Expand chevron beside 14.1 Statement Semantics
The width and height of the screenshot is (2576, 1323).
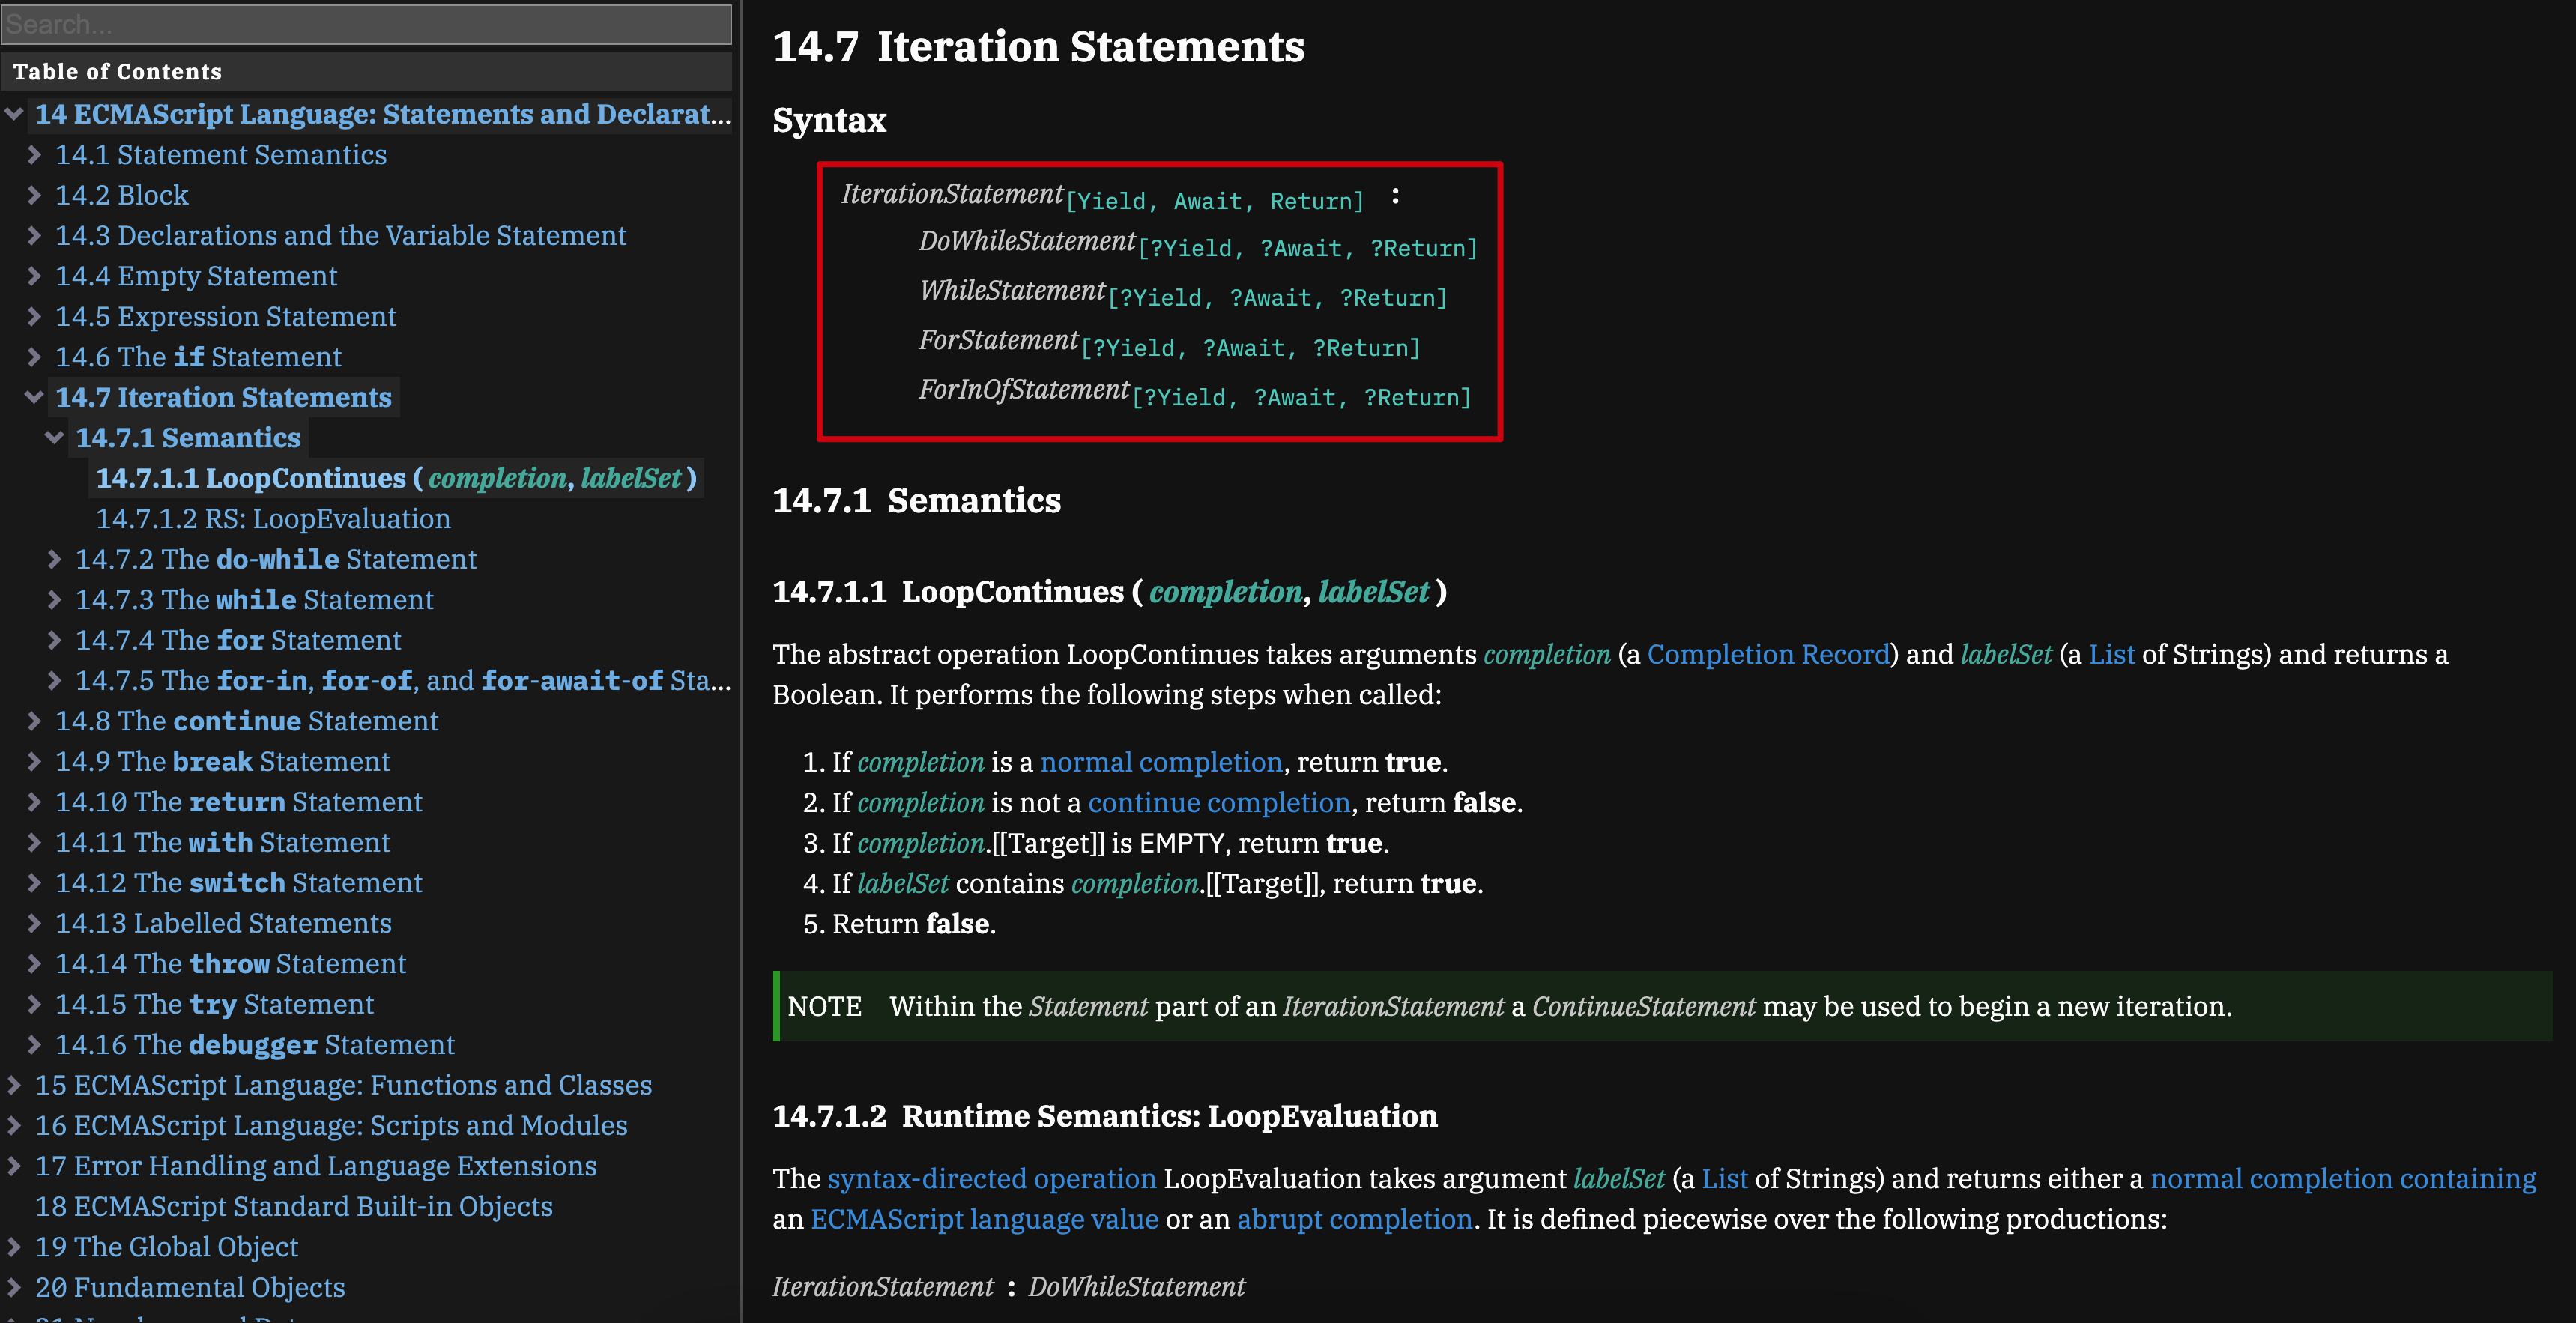[x=34, y=154]
